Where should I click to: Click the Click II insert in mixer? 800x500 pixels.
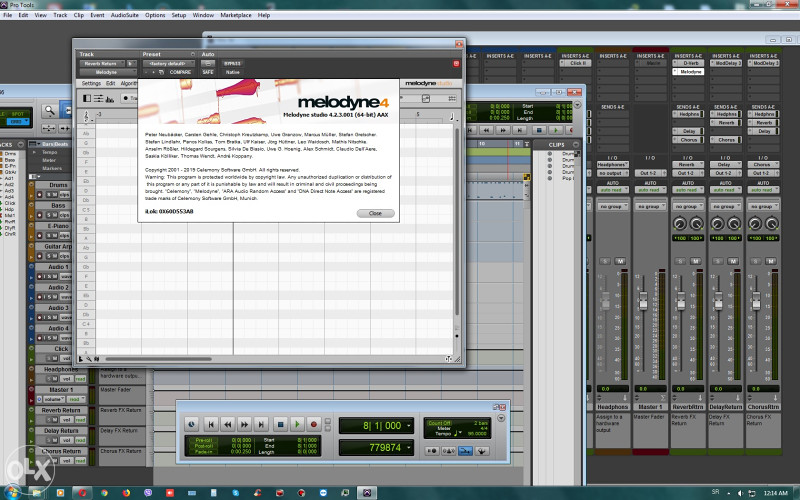(576, 63)
